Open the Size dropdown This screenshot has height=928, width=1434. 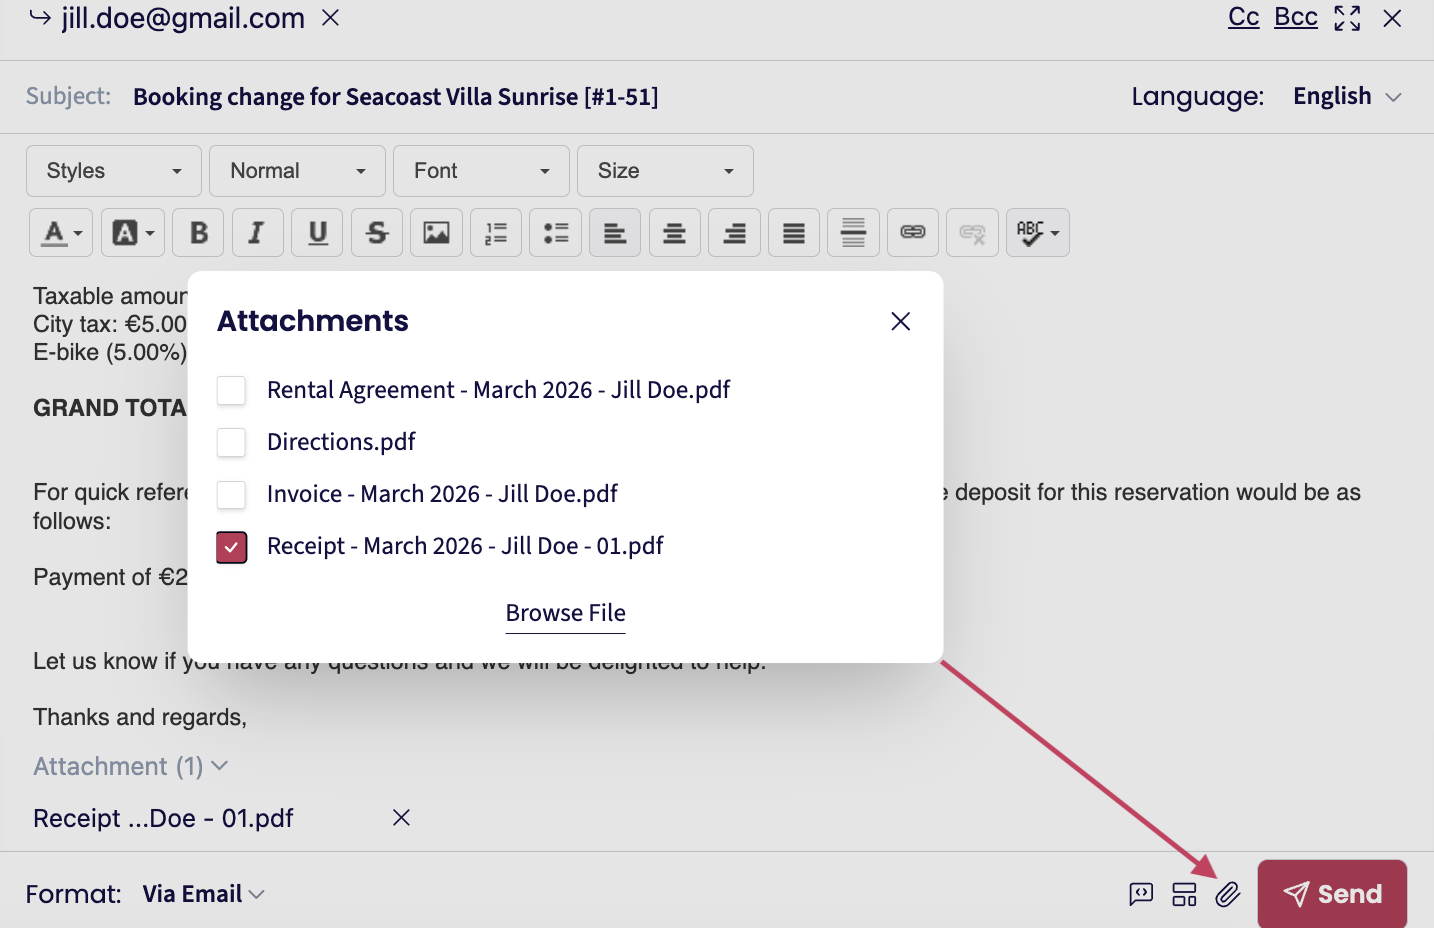[665, 171]
